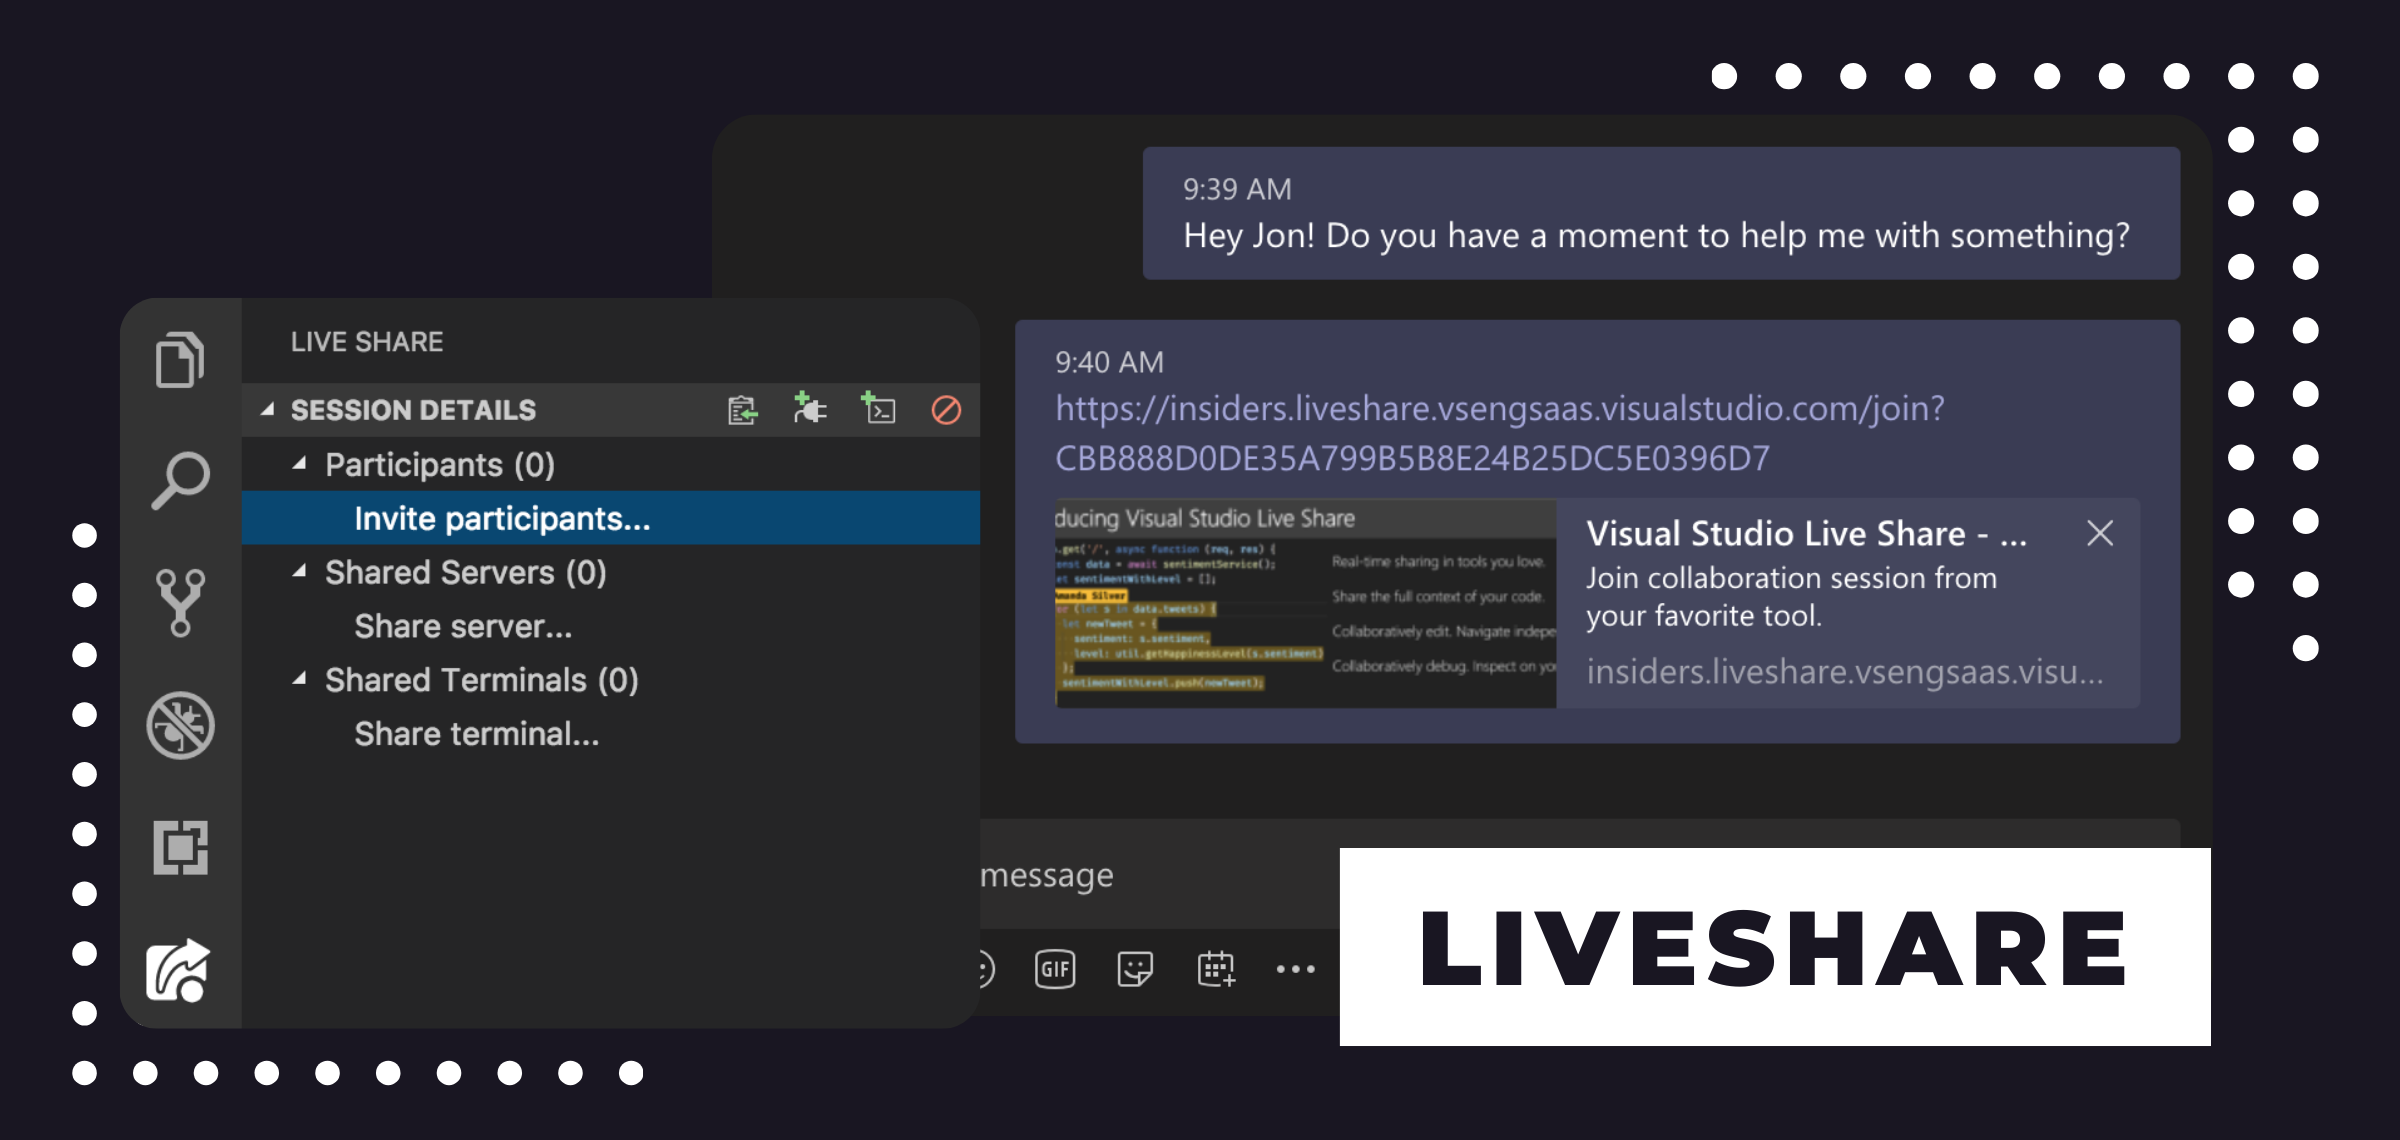
Task: Open the Explorer files icon in activity bar
Action: 180,358
